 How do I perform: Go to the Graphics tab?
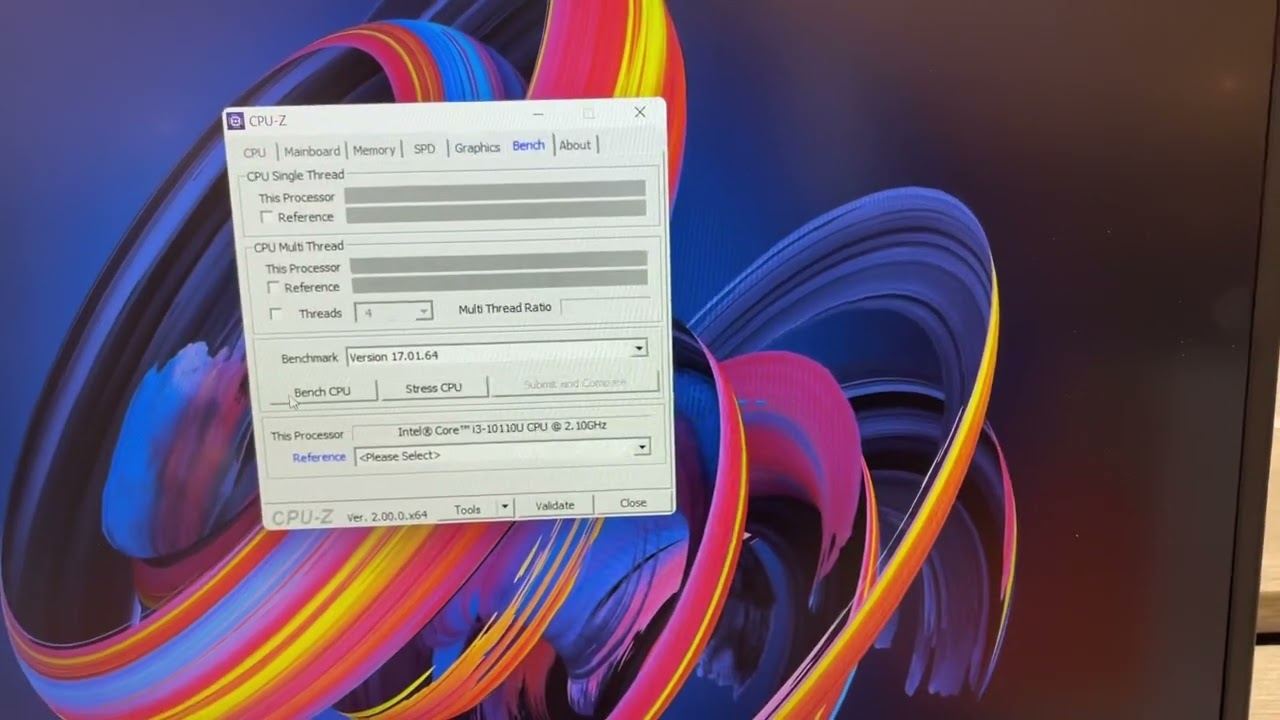pos(477,147)
